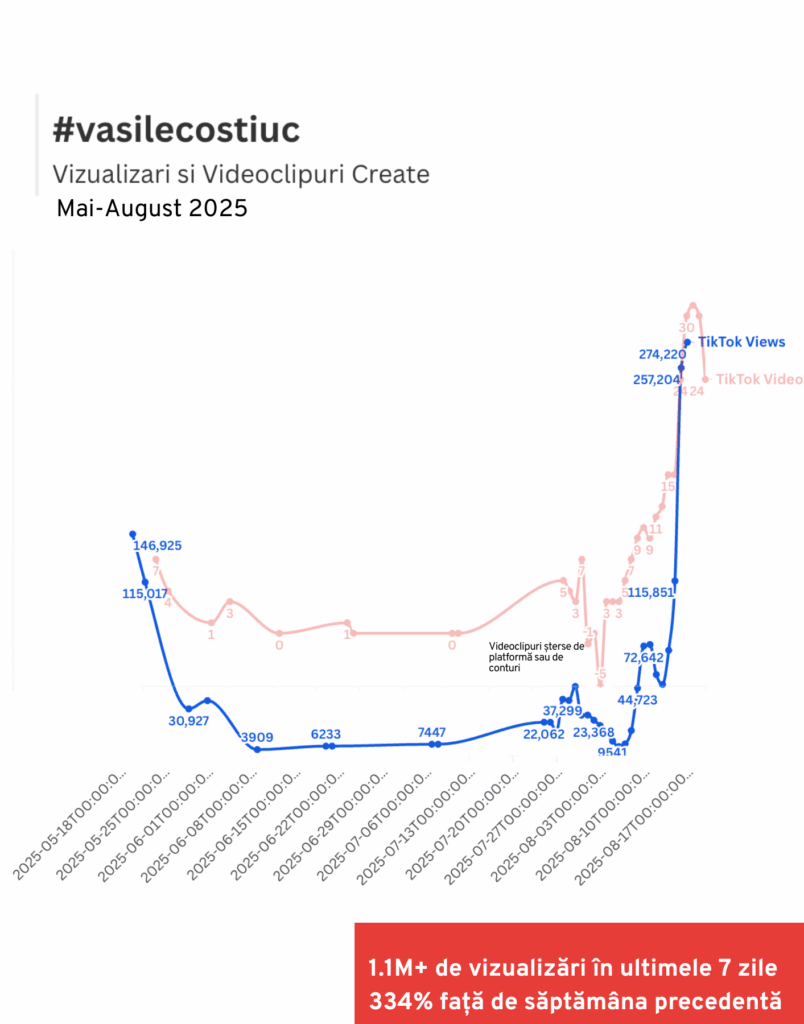804x1024 pixels.
Task: Select the 274,220 peak views label
Action: 662,354
